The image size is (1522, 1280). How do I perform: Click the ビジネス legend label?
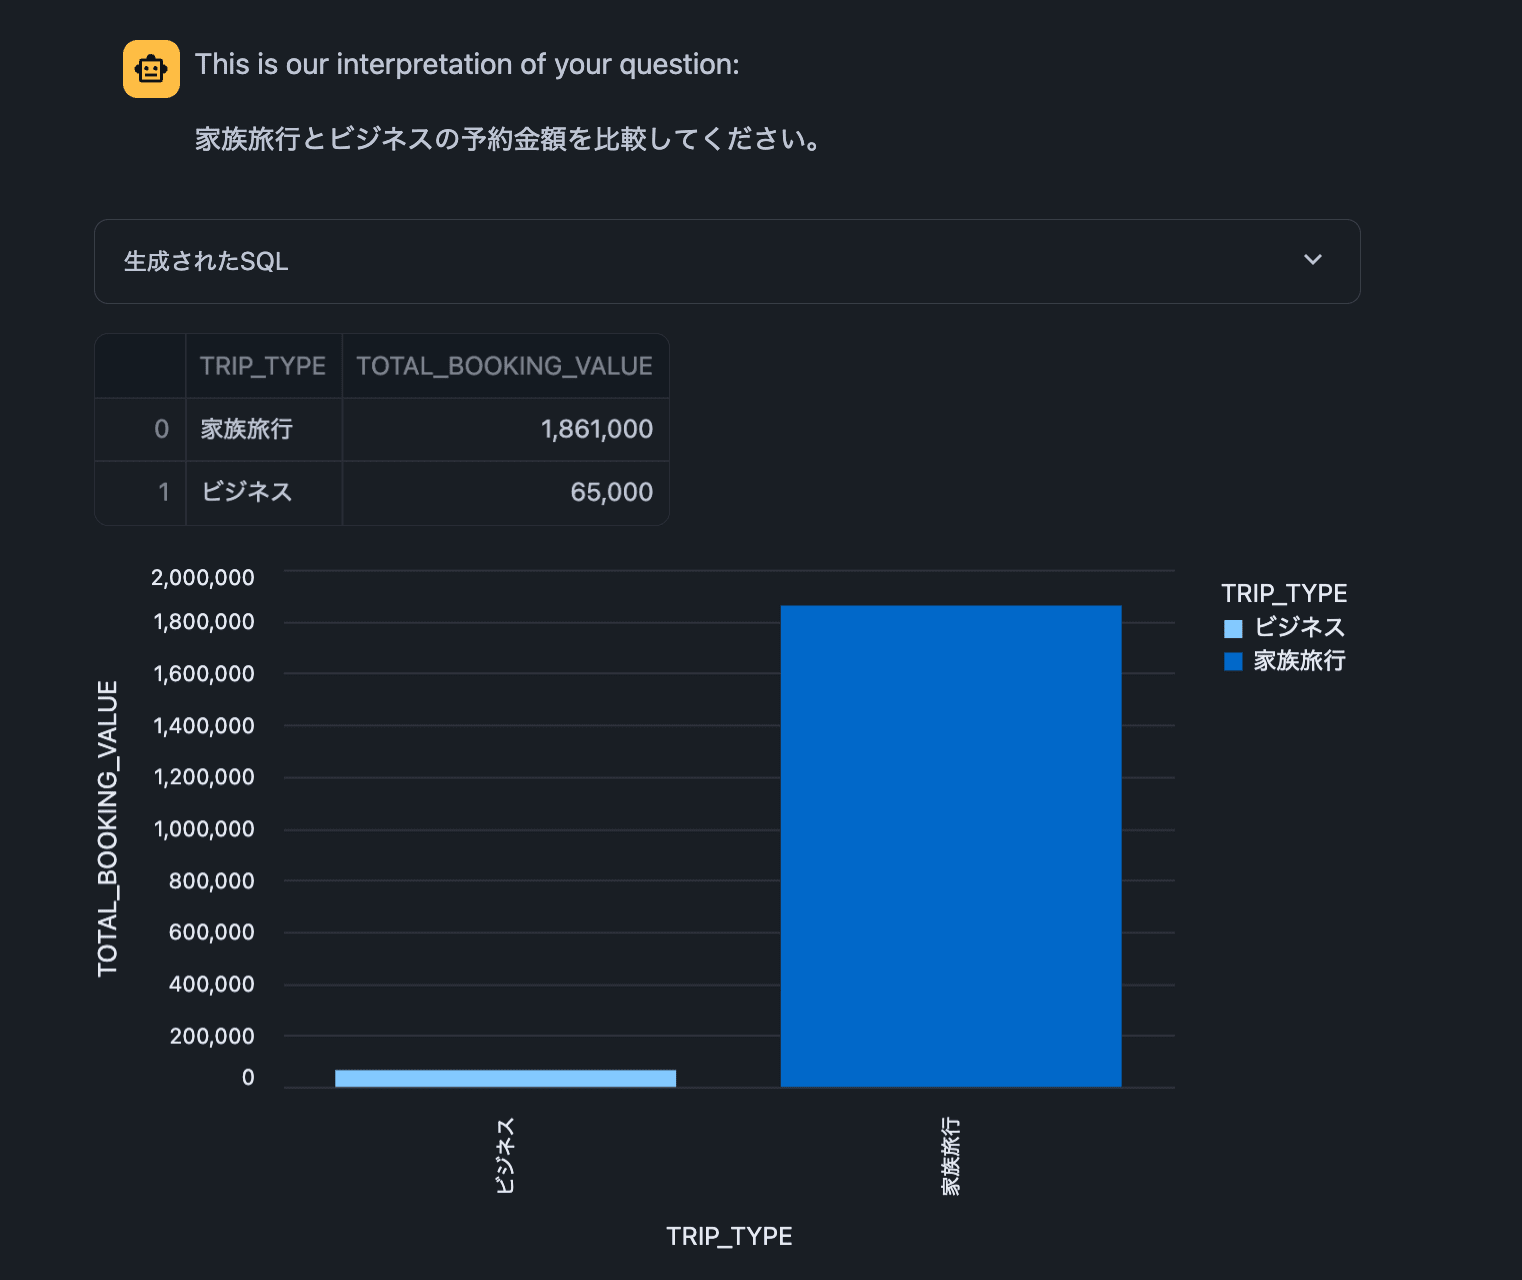1299,627
